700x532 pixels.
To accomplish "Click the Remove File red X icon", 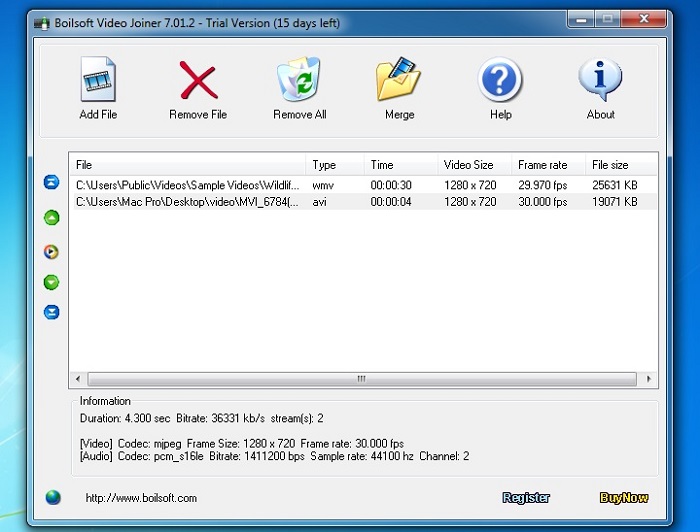I will click(x=198, y=80).
